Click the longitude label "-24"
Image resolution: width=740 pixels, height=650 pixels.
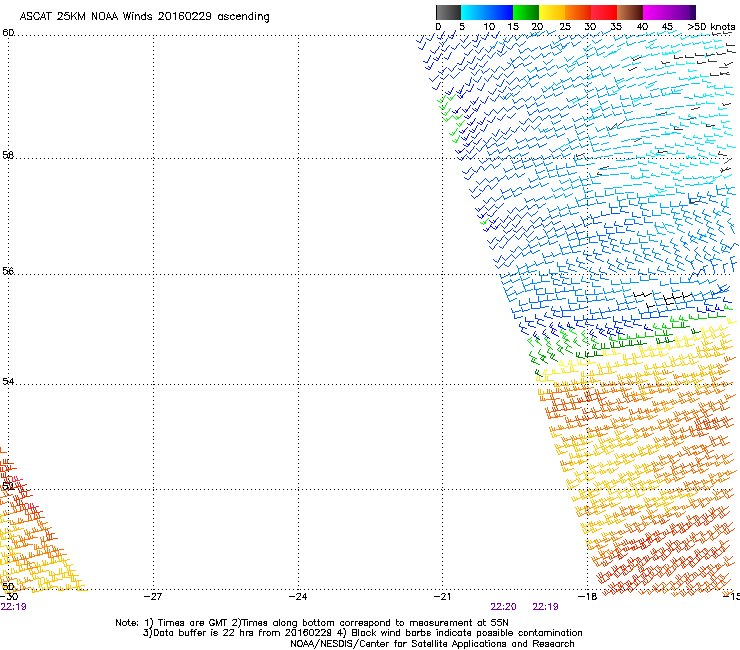[298, 597]
